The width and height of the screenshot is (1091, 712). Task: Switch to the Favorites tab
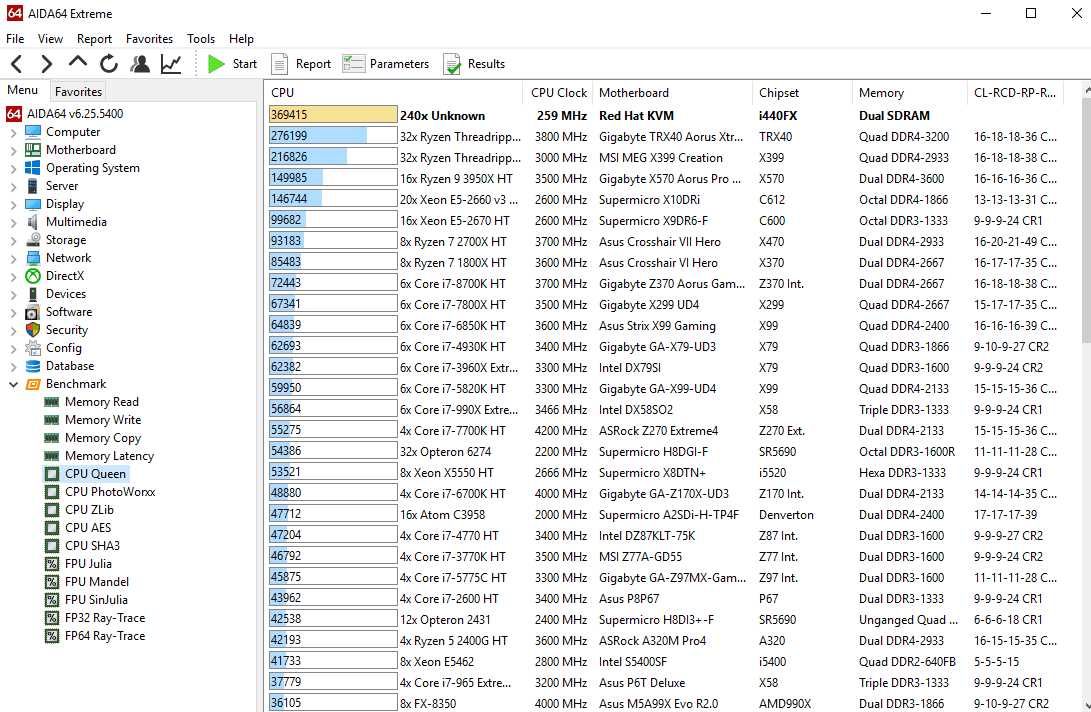79,91
